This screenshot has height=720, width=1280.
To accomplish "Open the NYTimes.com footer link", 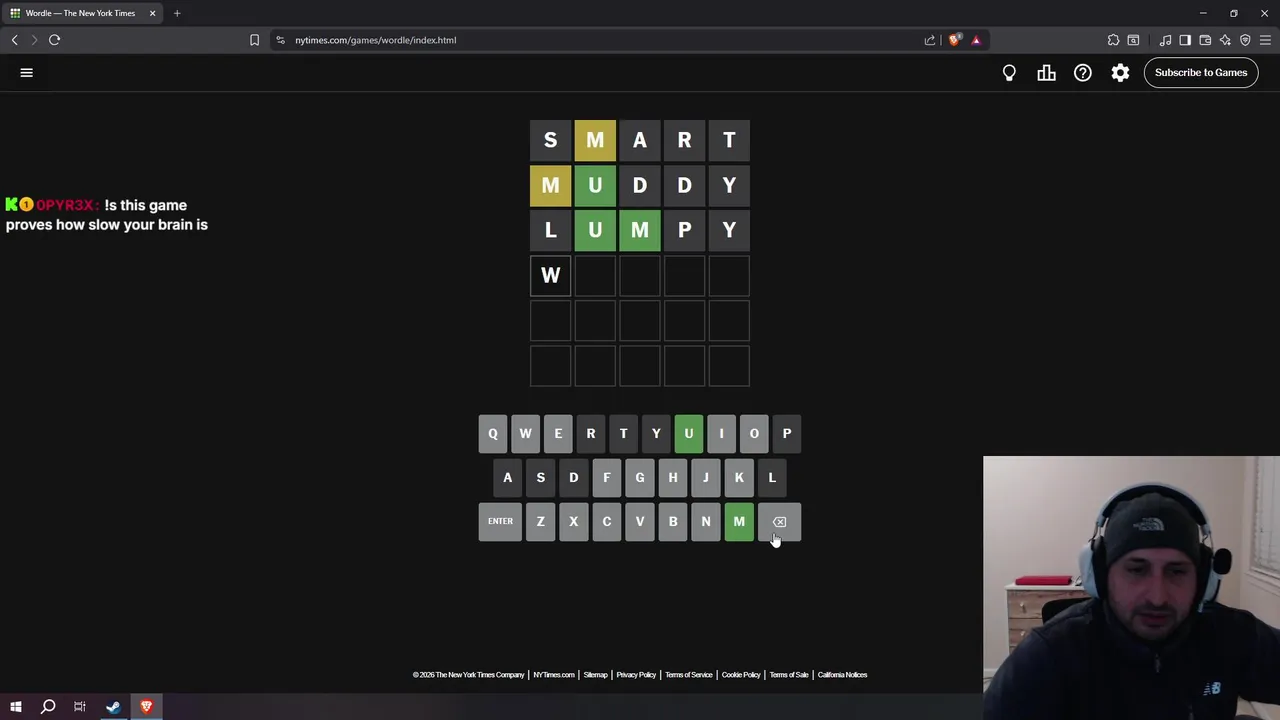I will click(554, 675).
